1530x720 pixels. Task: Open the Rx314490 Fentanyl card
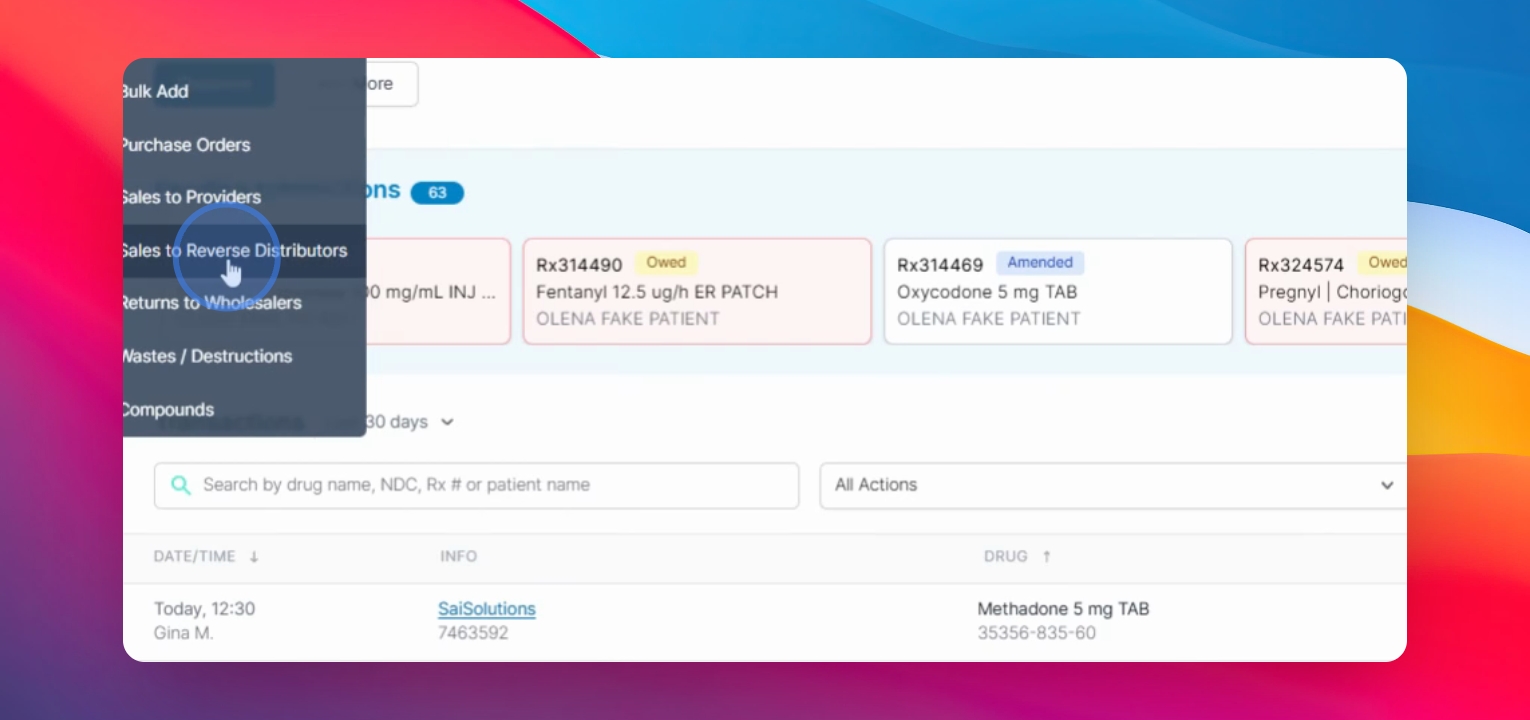point(697,291)
